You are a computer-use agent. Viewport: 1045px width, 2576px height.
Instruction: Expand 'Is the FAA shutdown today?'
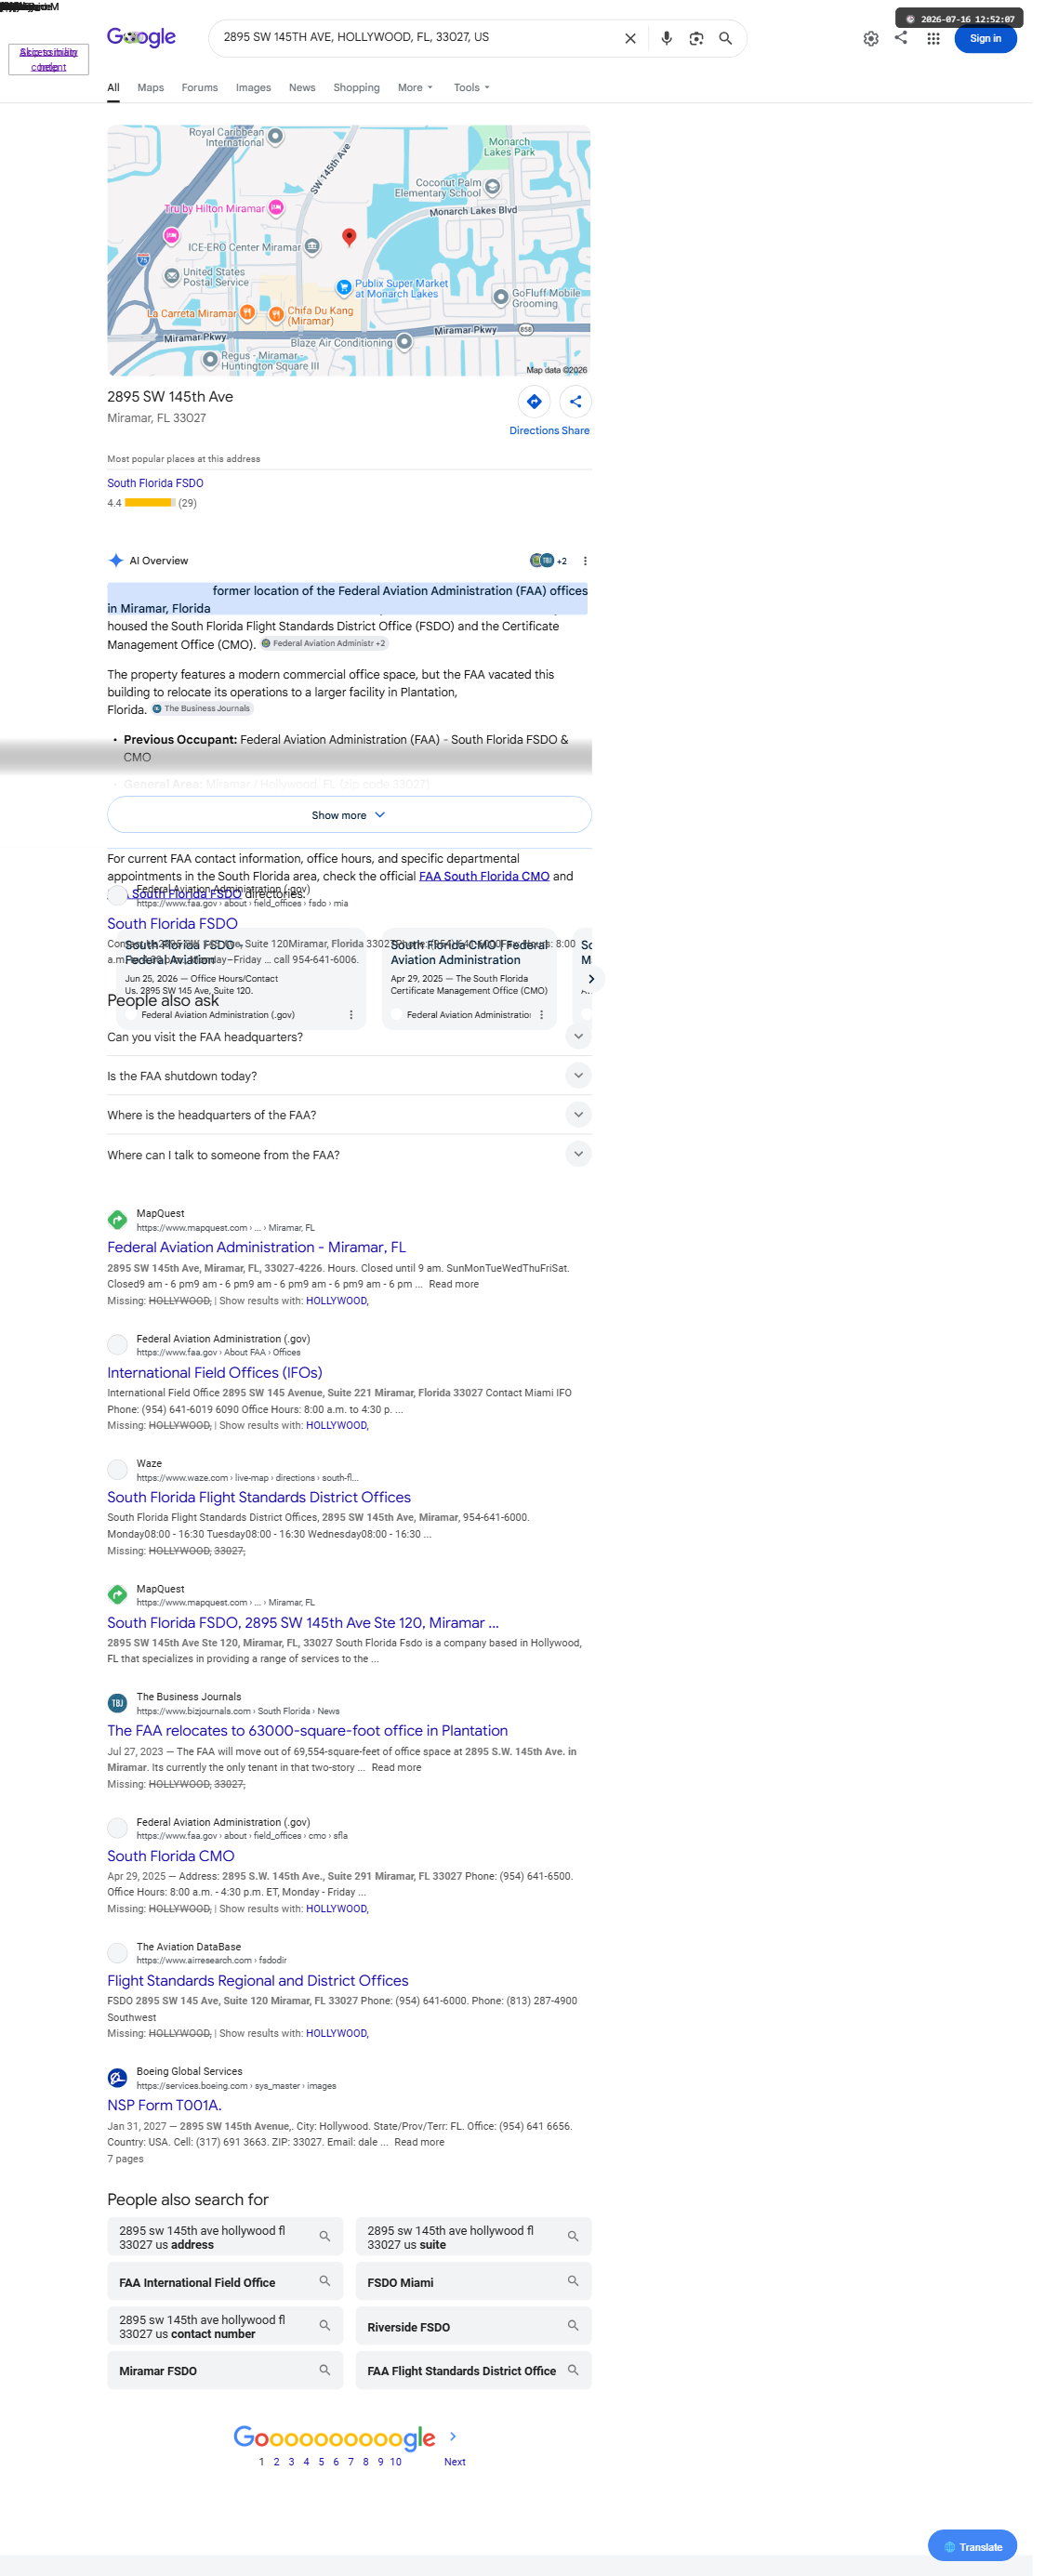click(x=349, y=1076)
